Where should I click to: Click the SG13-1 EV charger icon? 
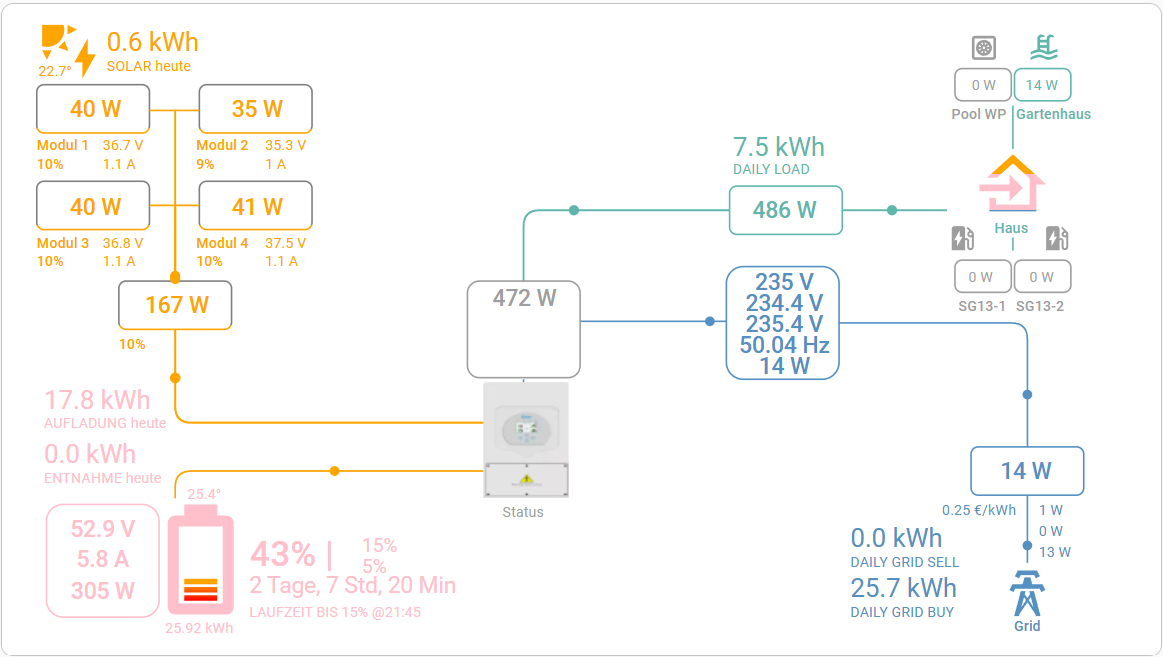(x=962, y=238)
